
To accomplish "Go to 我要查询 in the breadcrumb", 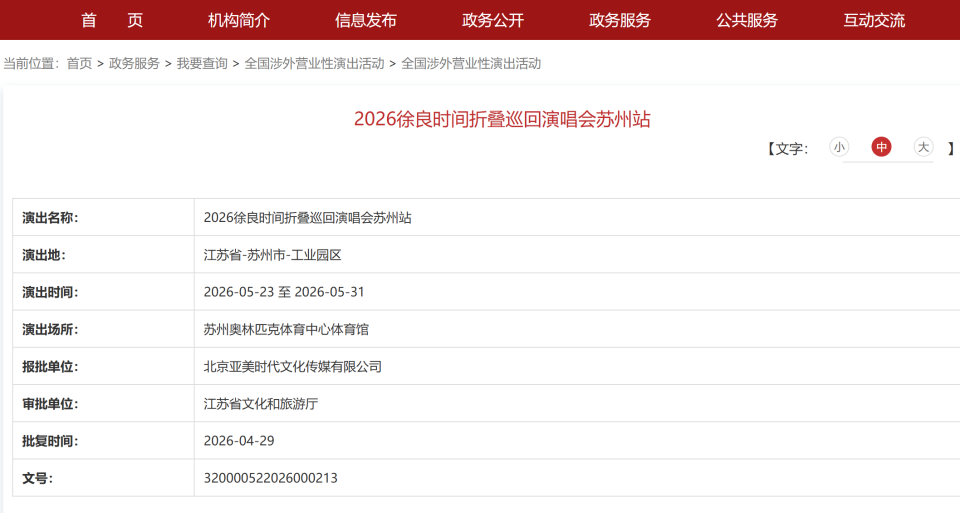I will coord(202,64).
